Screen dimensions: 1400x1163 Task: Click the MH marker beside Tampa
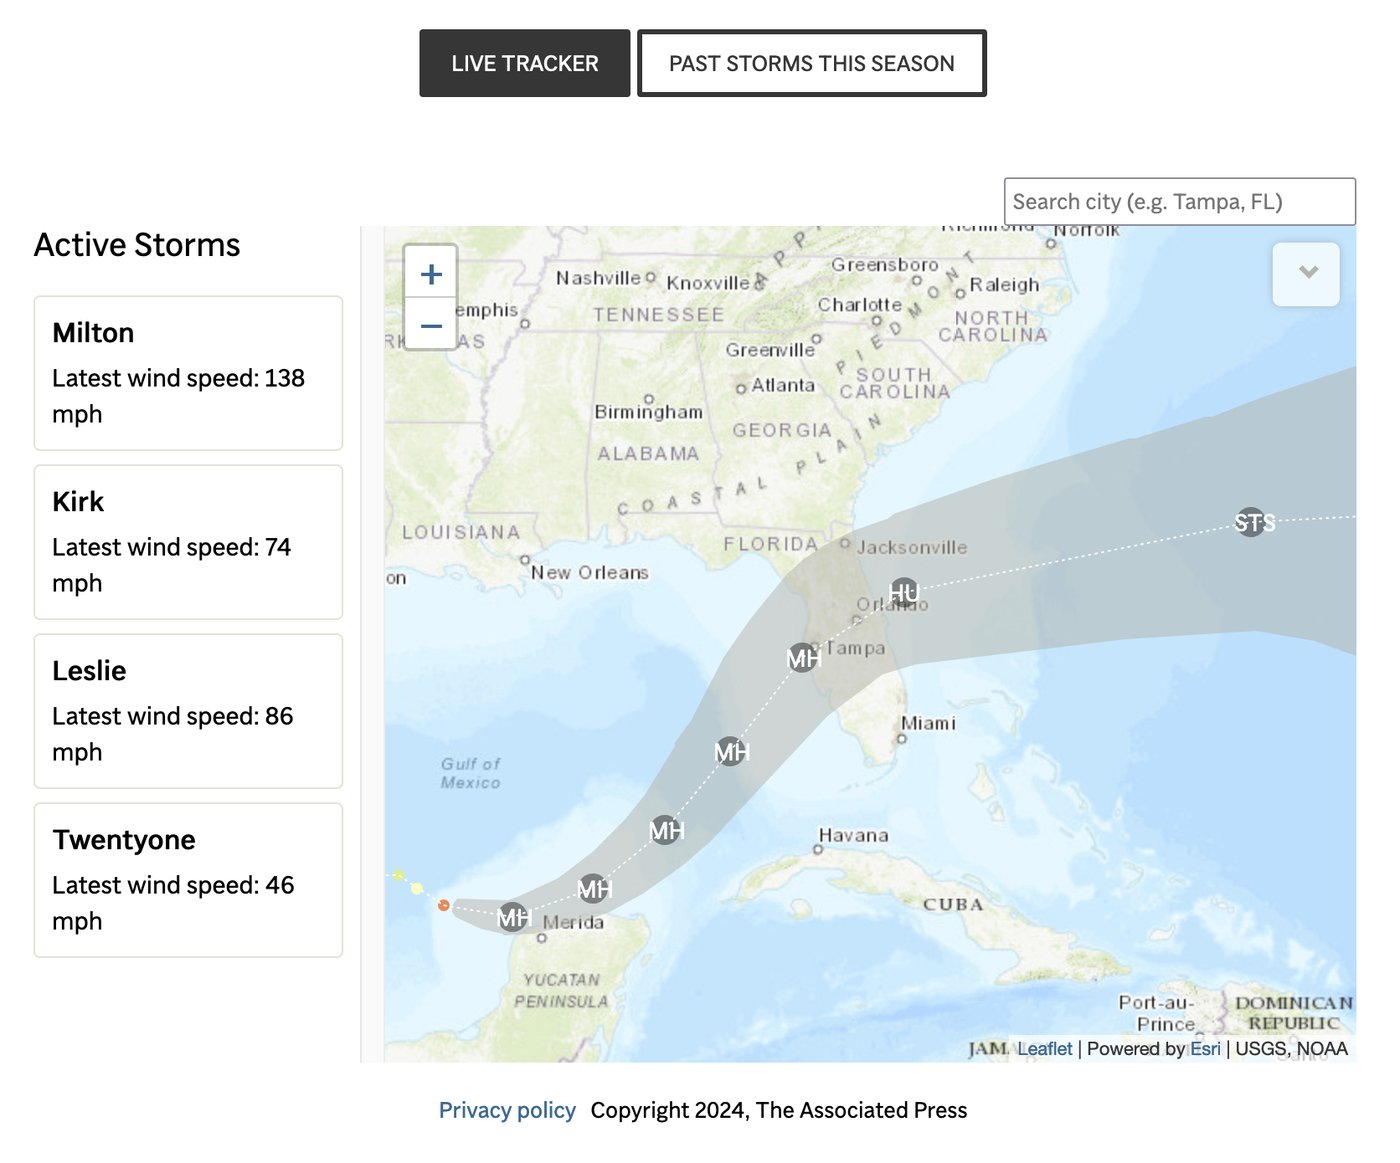[802, 657]
